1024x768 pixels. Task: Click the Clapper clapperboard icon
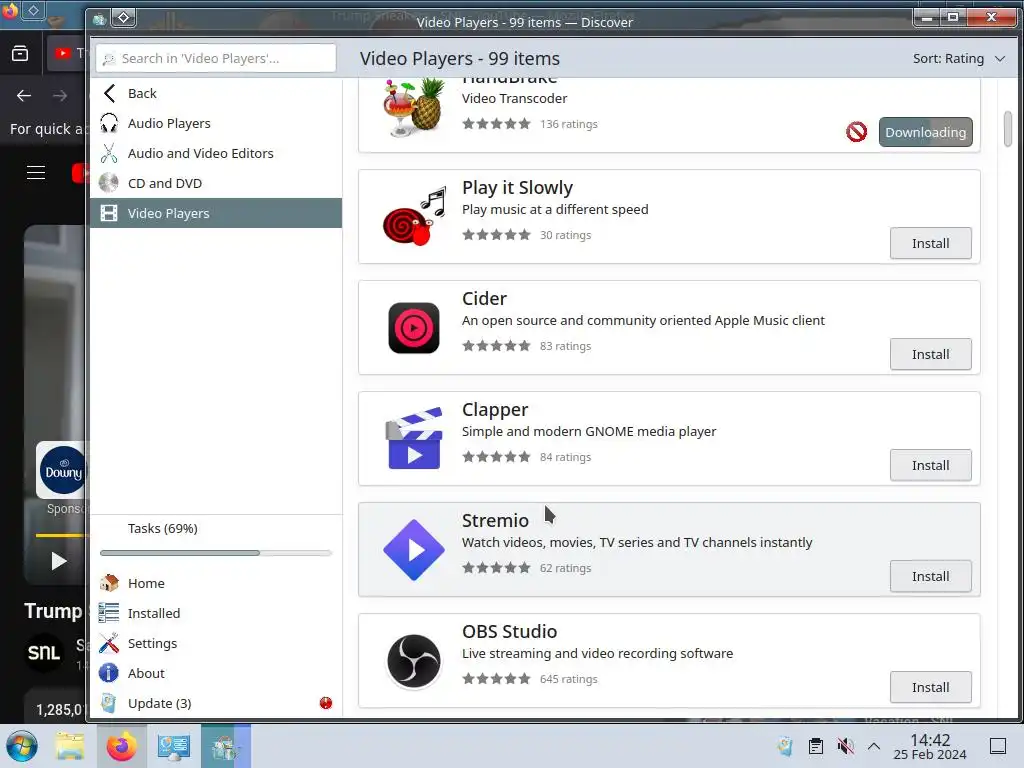[x=414, y=439]
